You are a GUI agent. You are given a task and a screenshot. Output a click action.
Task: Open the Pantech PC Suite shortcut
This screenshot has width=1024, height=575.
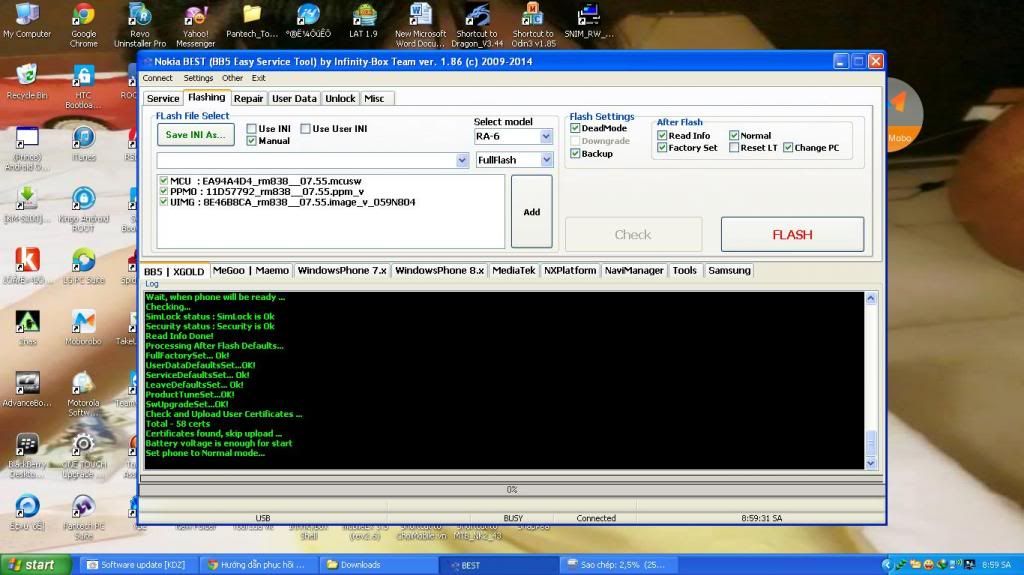83,516
